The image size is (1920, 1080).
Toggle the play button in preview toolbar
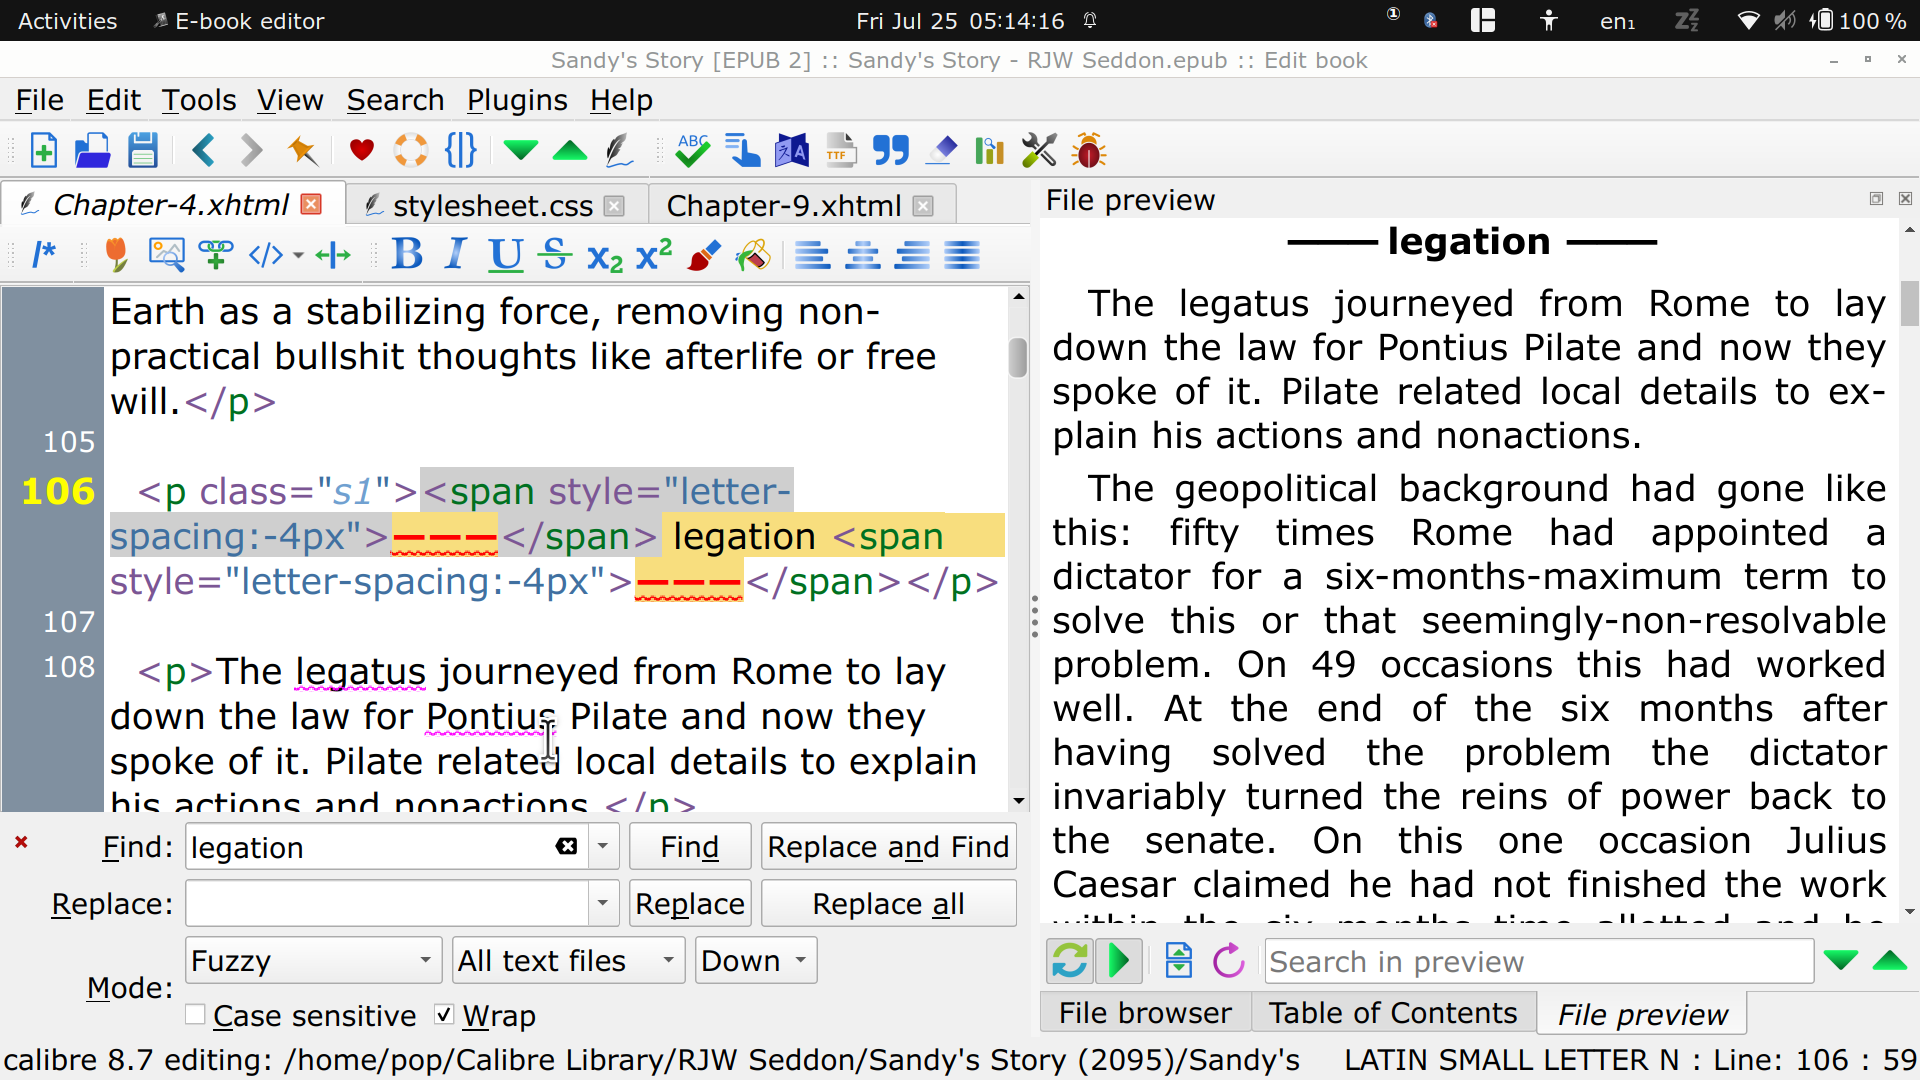[x=1119, y=961]
